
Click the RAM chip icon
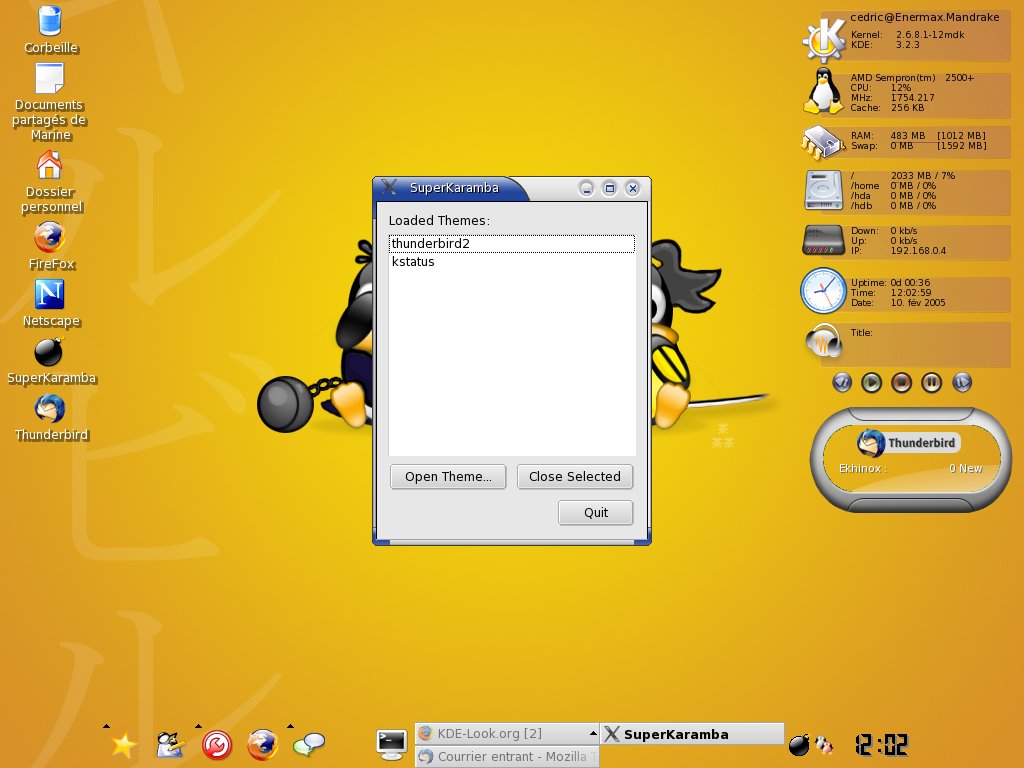click(823, 142)
